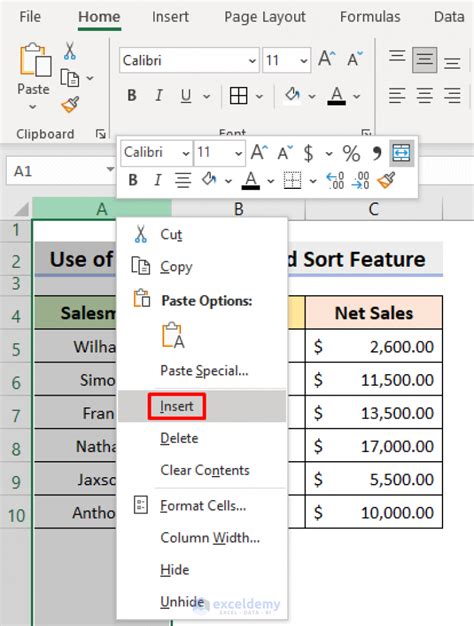The height and width of the screenshot is (626, 474).
Task: Toggle Italic in the ribbon Font group
Action: coord(159,96)
